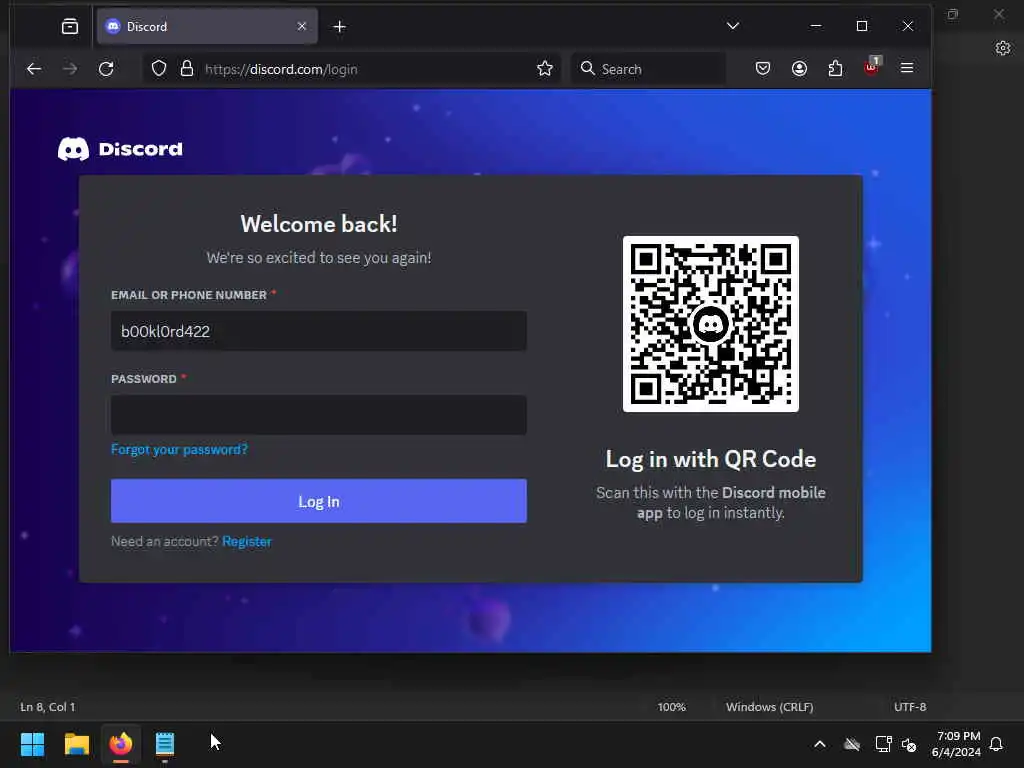Click the browser Search box
The width and height of the screenshot is (1024, 768).
pyautogui.click(x=648, y=69)
